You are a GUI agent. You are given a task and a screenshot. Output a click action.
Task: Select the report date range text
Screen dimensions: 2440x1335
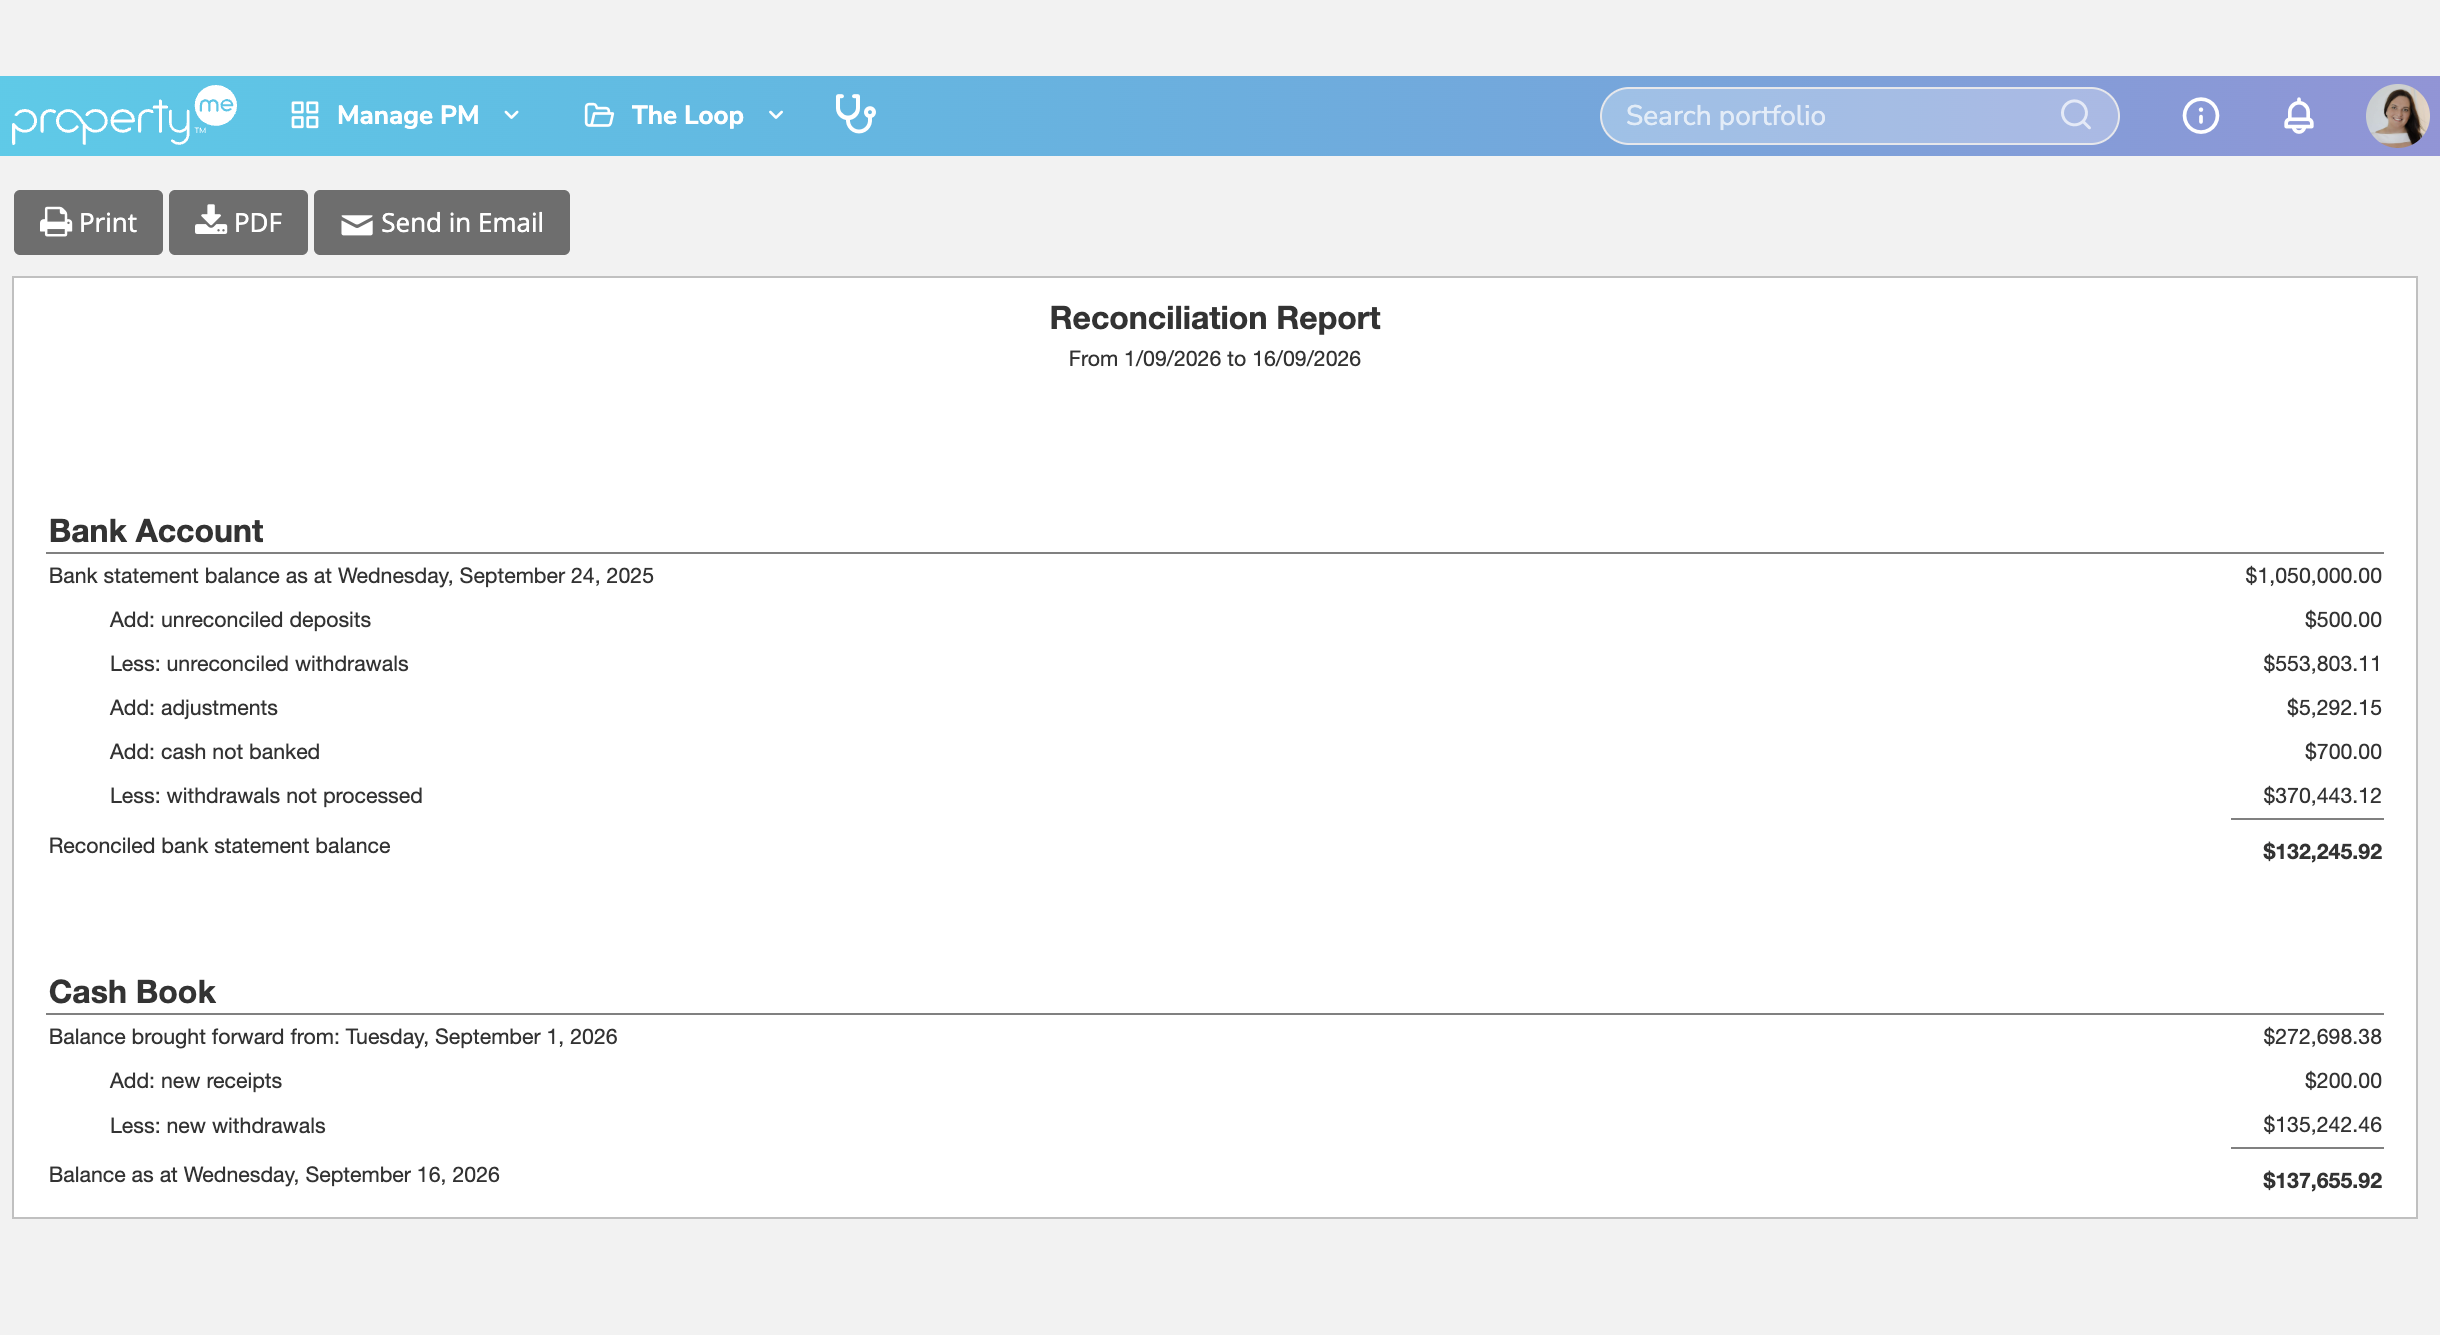point(1214,359)
